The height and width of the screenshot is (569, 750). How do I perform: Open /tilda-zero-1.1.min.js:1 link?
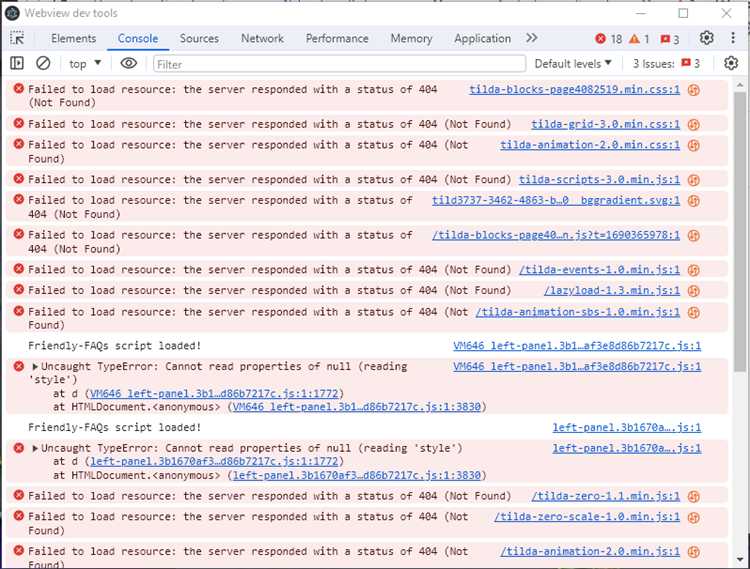coord(606,496)
